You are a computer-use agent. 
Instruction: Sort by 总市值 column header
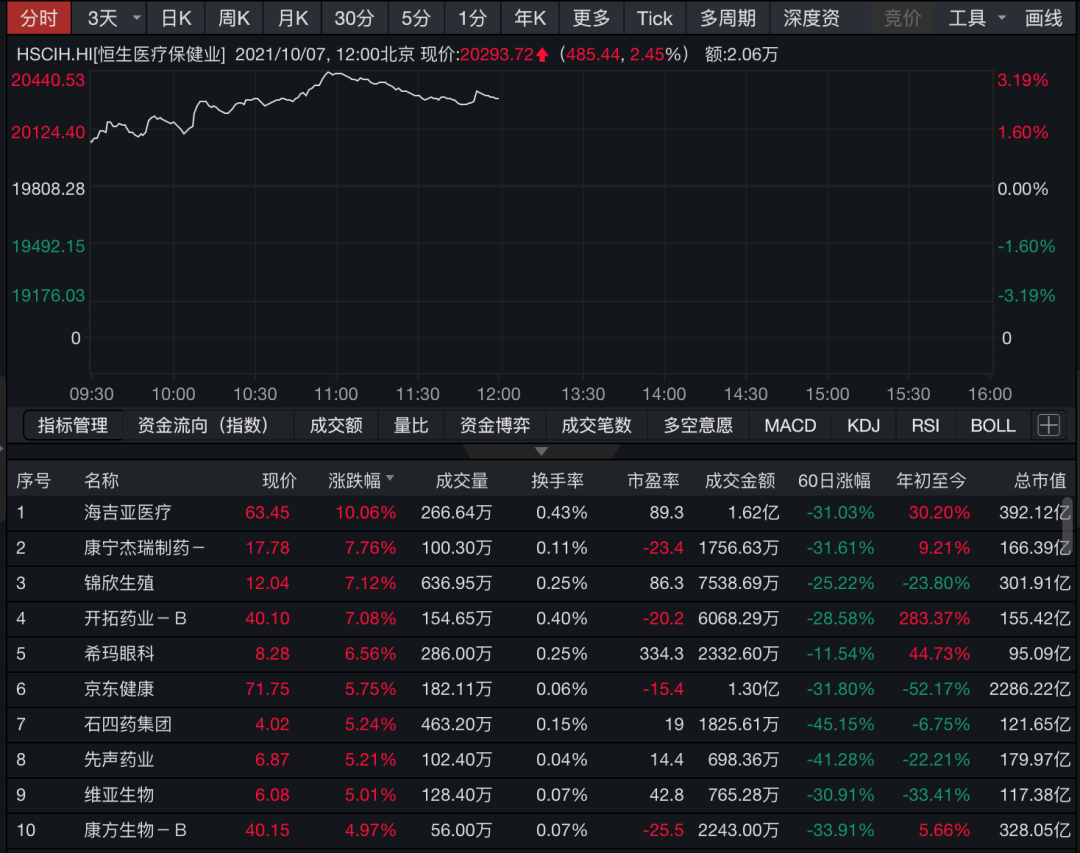coord(1040,480)
